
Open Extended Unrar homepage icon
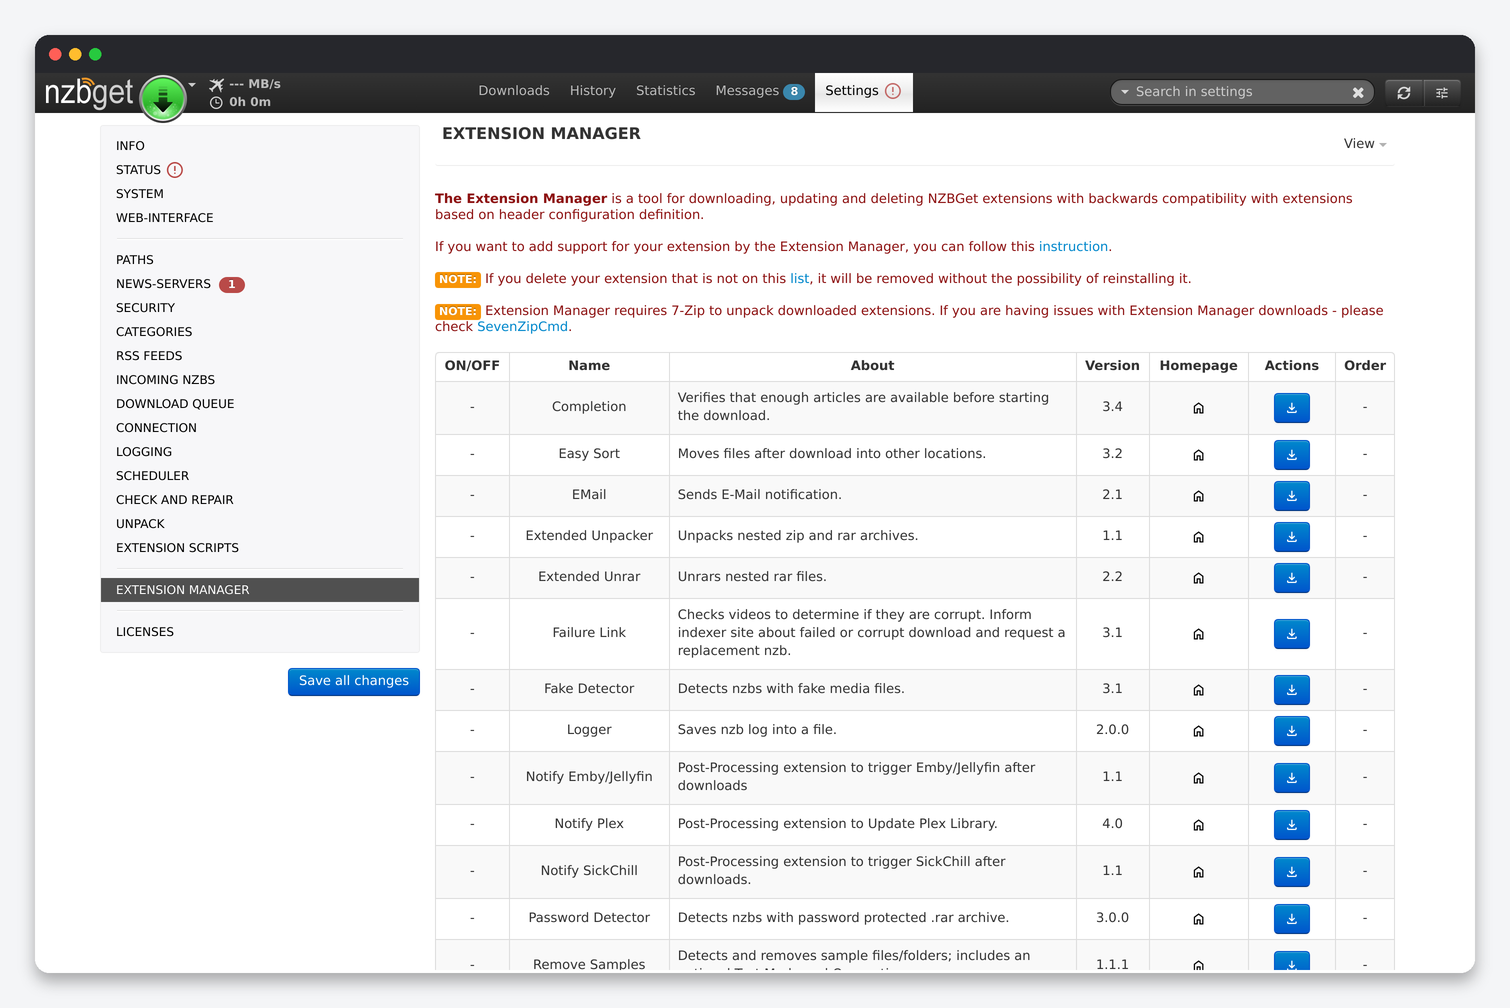point(1198,578)
